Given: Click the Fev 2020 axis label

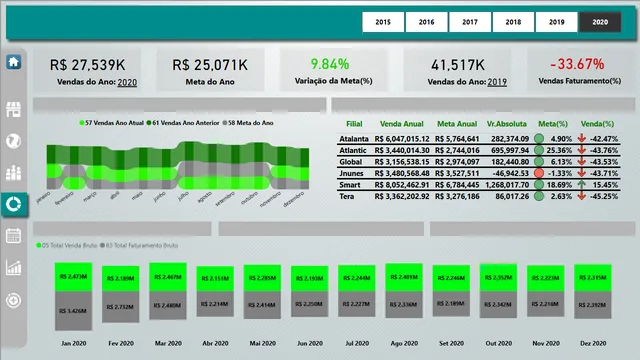Looking at the screenshot, I should coord(121,343).
